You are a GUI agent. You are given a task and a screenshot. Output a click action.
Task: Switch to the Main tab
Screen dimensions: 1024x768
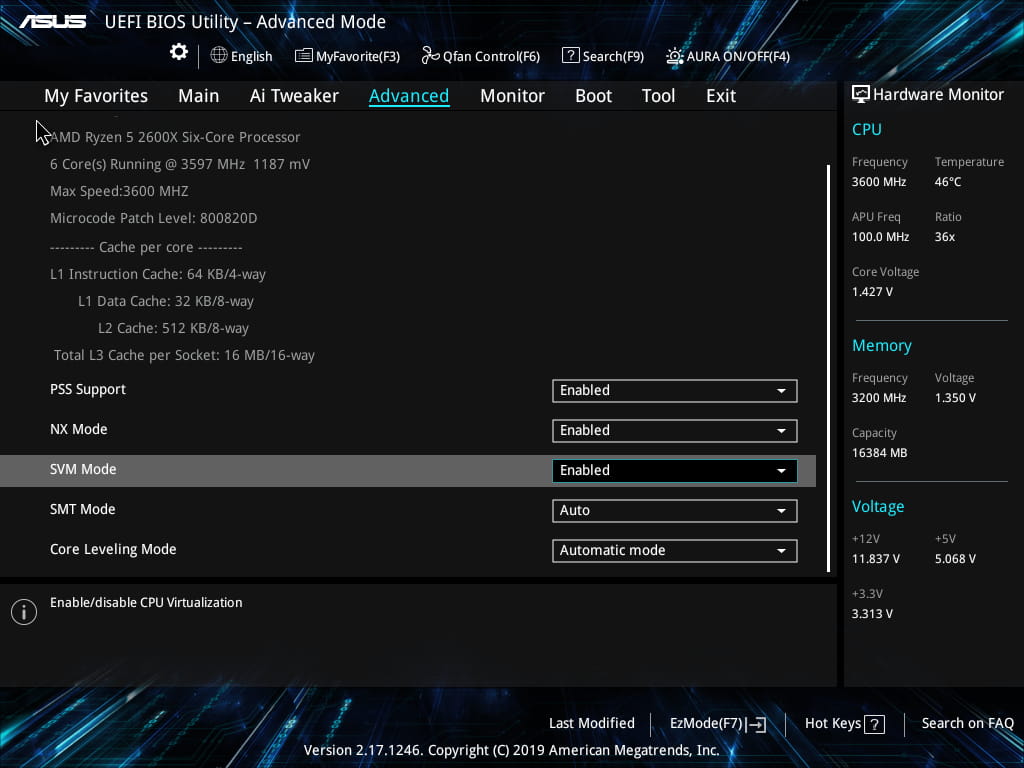point(199,96)
